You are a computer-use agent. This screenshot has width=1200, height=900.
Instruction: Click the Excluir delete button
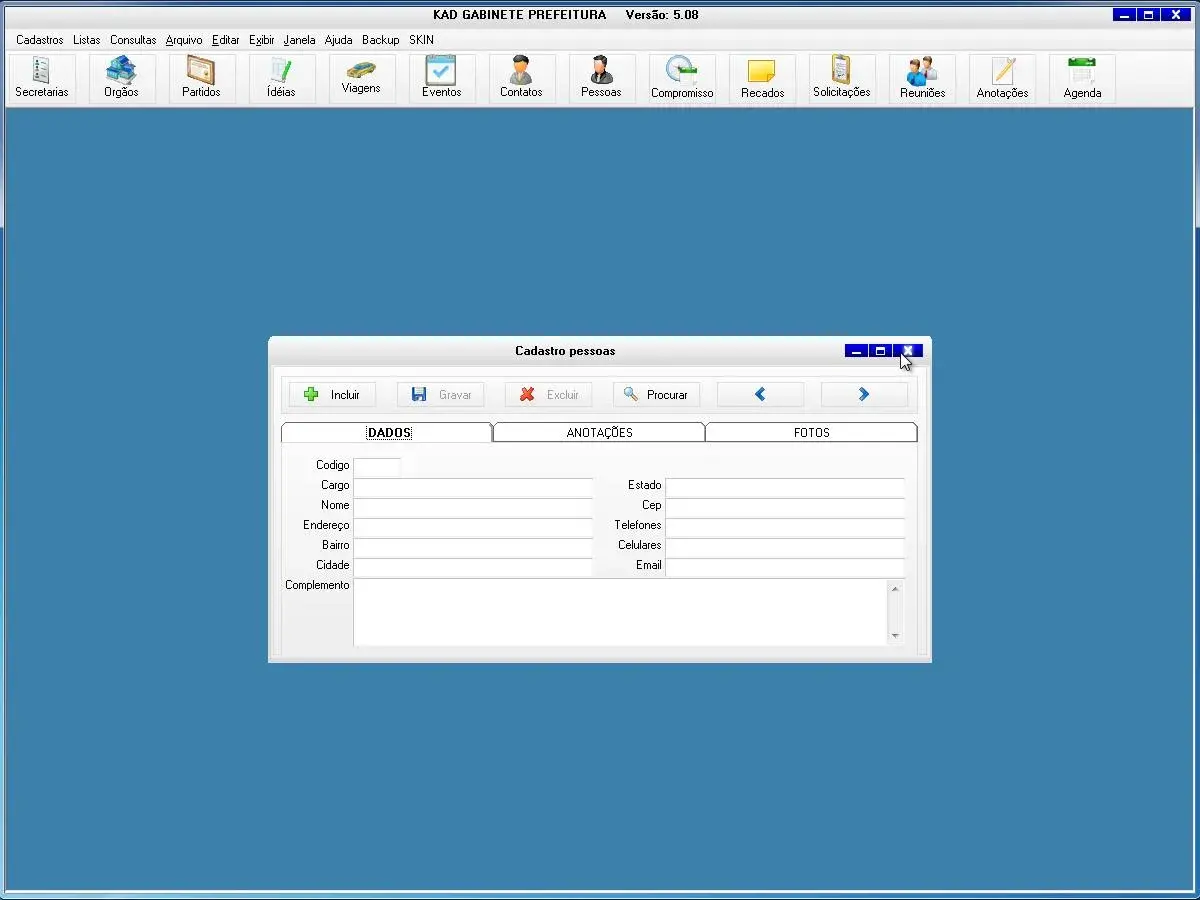tap(548, 395)
